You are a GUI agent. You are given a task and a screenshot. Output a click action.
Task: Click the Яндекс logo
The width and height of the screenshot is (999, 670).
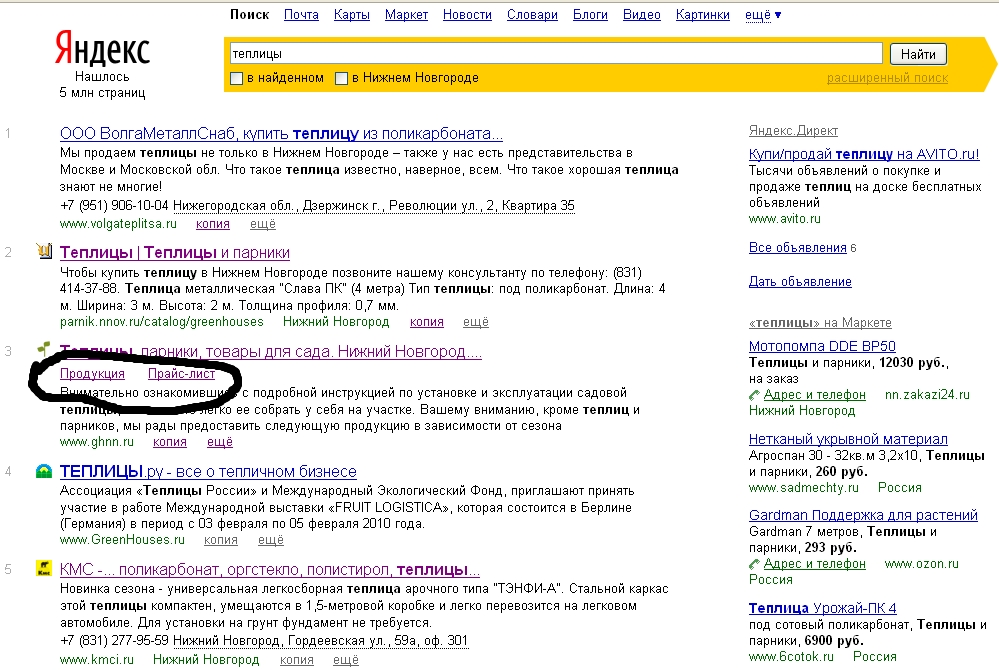pyautogui.click(x=103, y=49)
